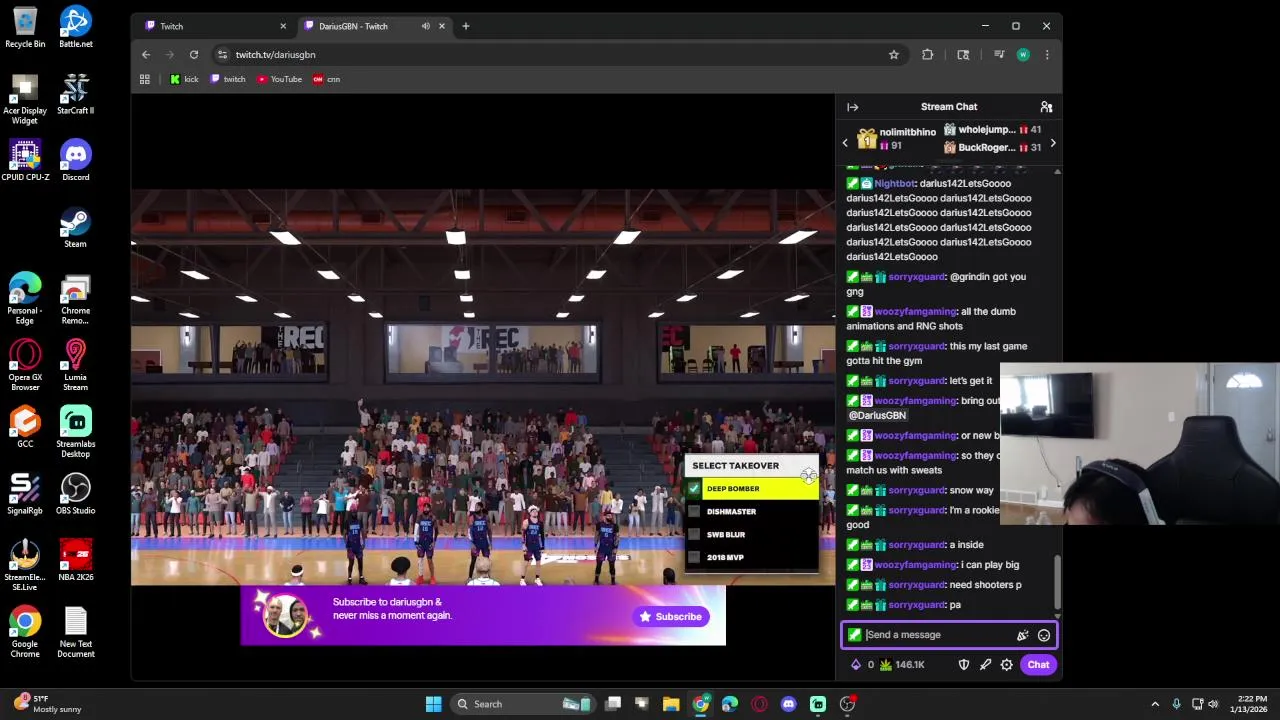Image resolution: width=1280 pixels, height=720 pixels.
Task: Click chat identity badge in message box
Action: (x=855, y=635)
